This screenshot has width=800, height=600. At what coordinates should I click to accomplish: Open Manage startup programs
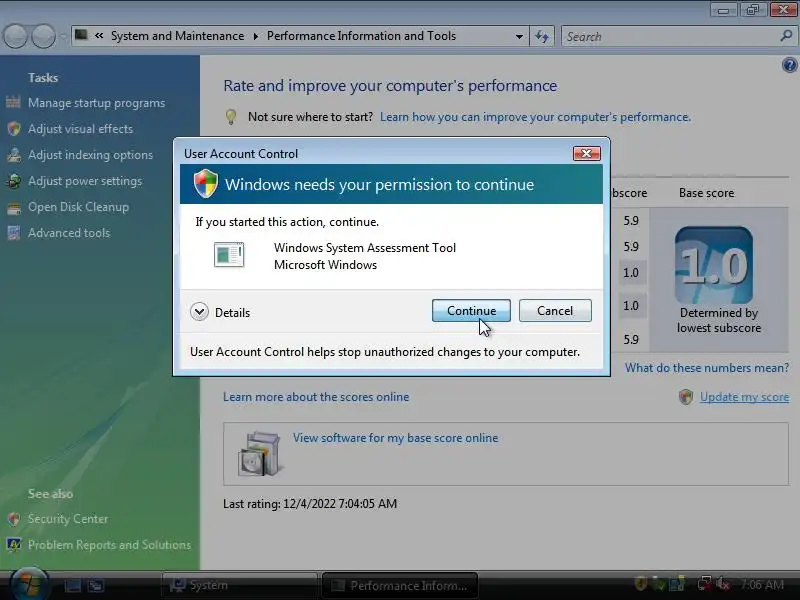click(96, 103)
